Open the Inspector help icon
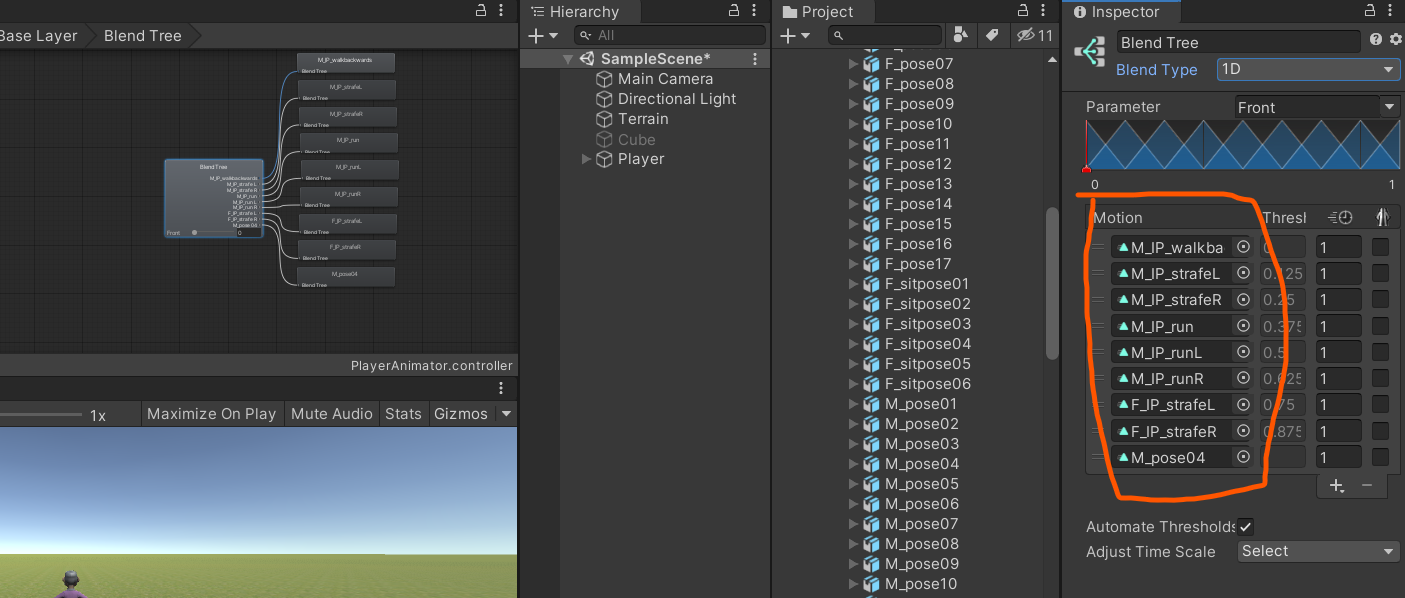 pyautogui.click(x=1376, y=40)
